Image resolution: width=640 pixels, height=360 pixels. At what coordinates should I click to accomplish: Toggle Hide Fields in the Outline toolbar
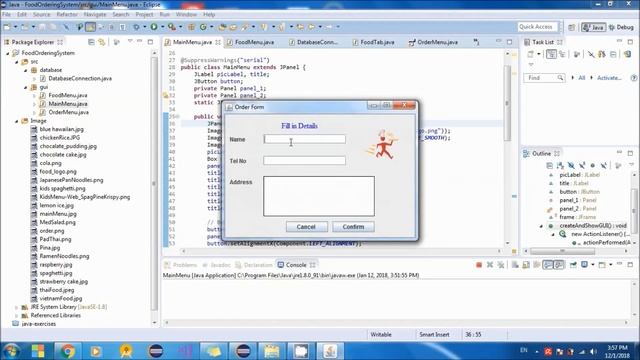tap(571, 165)
